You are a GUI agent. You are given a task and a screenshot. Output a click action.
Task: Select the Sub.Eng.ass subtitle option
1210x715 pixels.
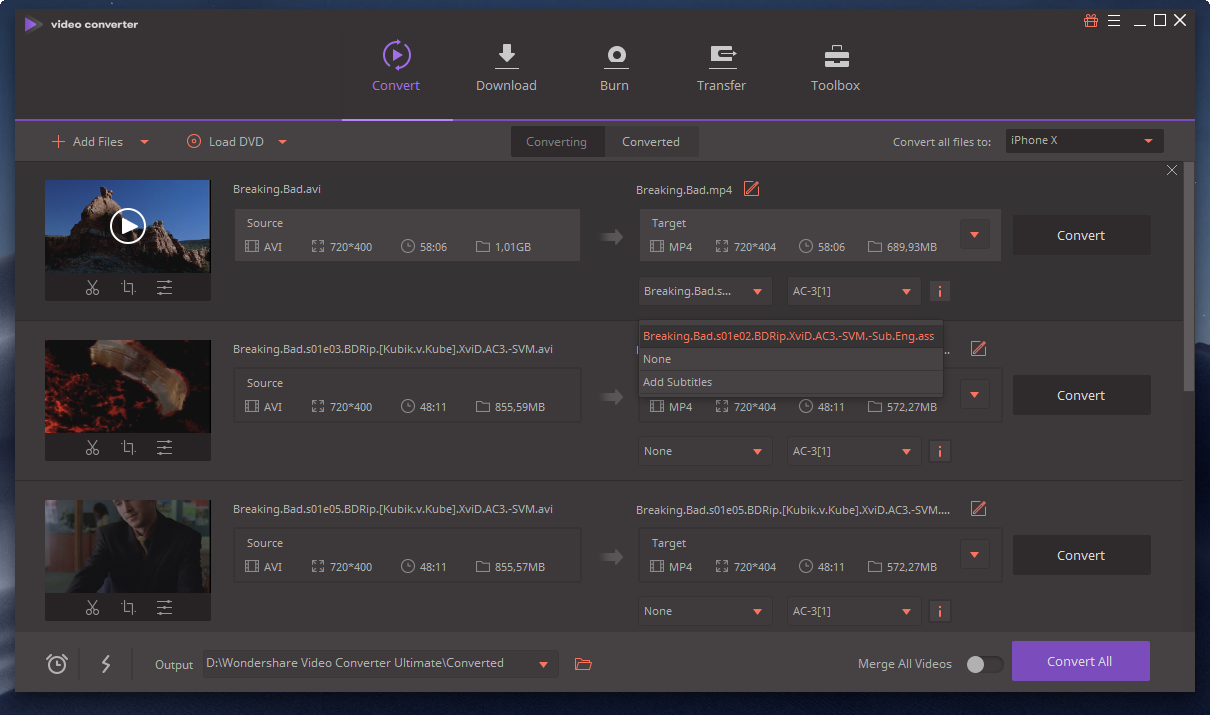[x=790, y=336]
